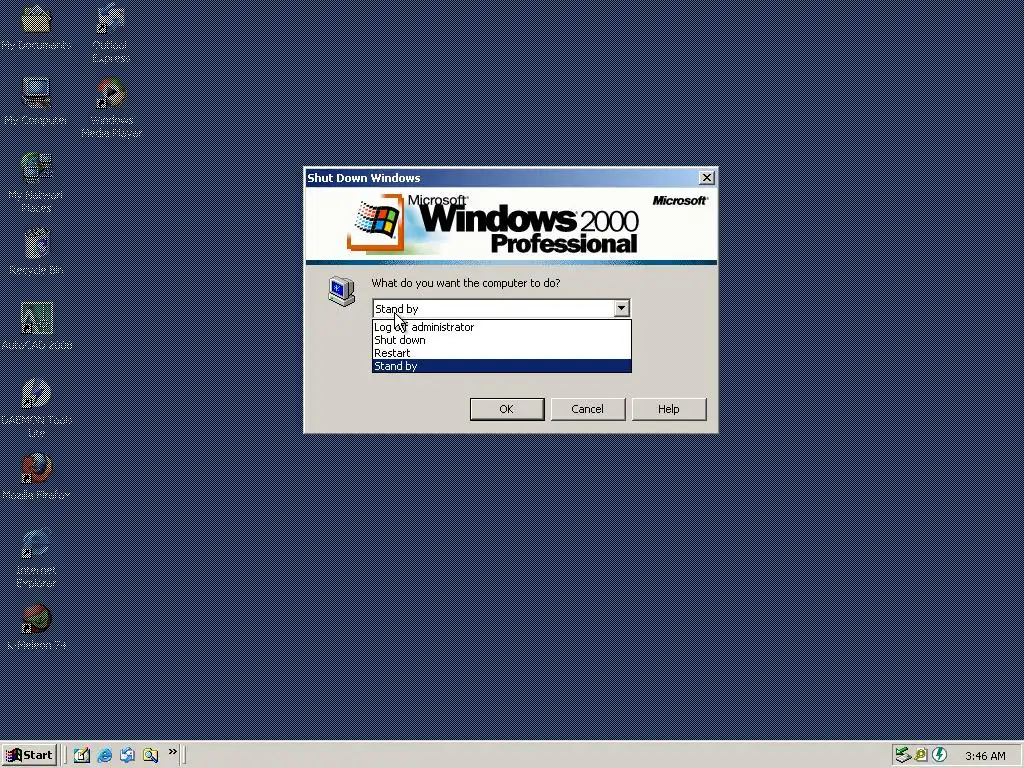Click the DAEMON Tools lightning tray icon
Screen dimensions: 1024x768
point(939,755)
